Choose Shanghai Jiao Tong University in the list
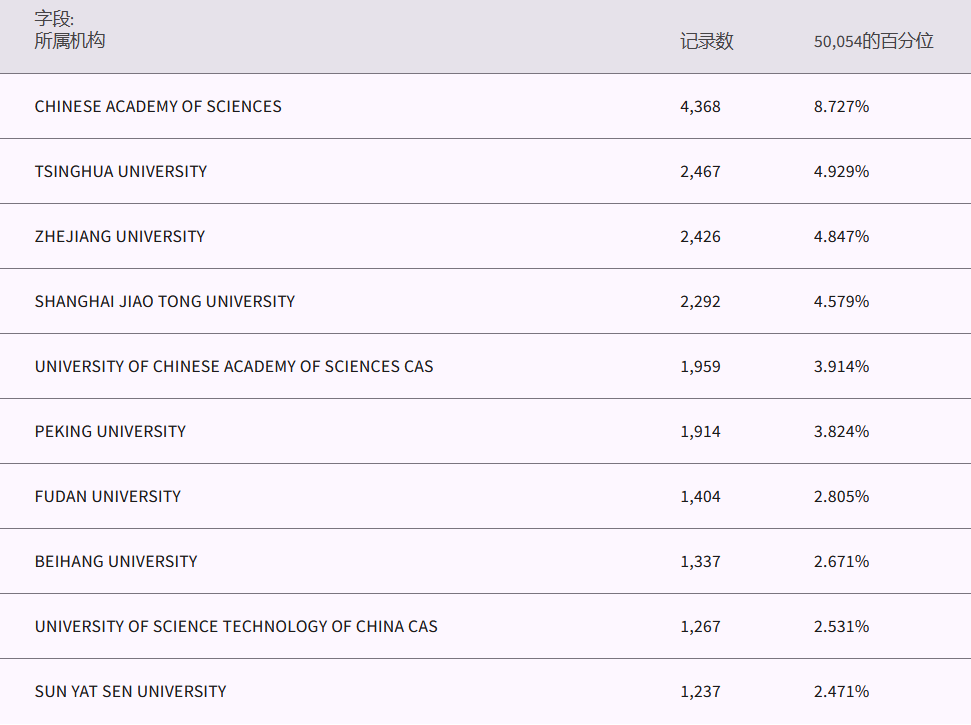The image size is (971, 725). tap(165, 302)
